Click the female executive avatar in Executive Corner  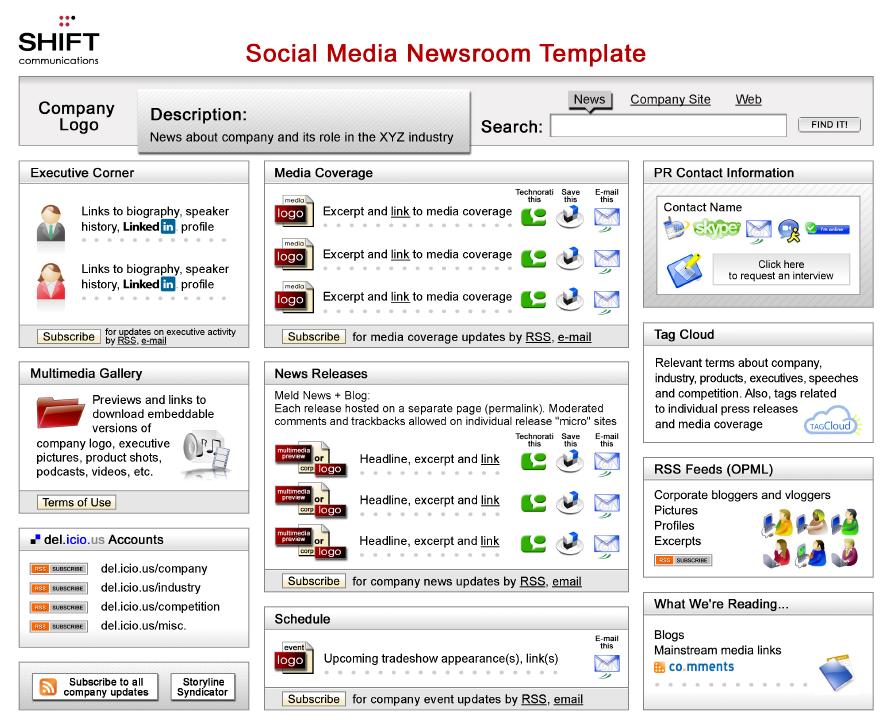coord(51,281)
